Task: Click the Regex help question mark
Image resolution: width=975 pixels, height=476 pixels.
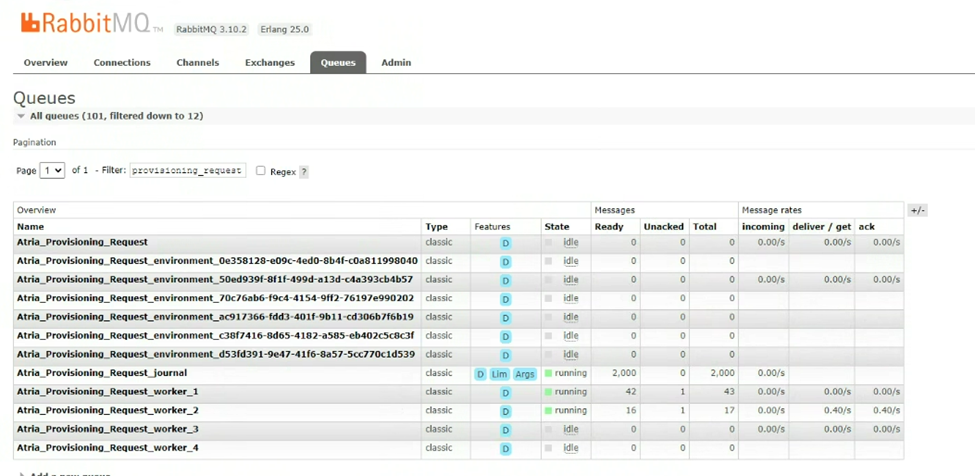Action: [304, 172]
